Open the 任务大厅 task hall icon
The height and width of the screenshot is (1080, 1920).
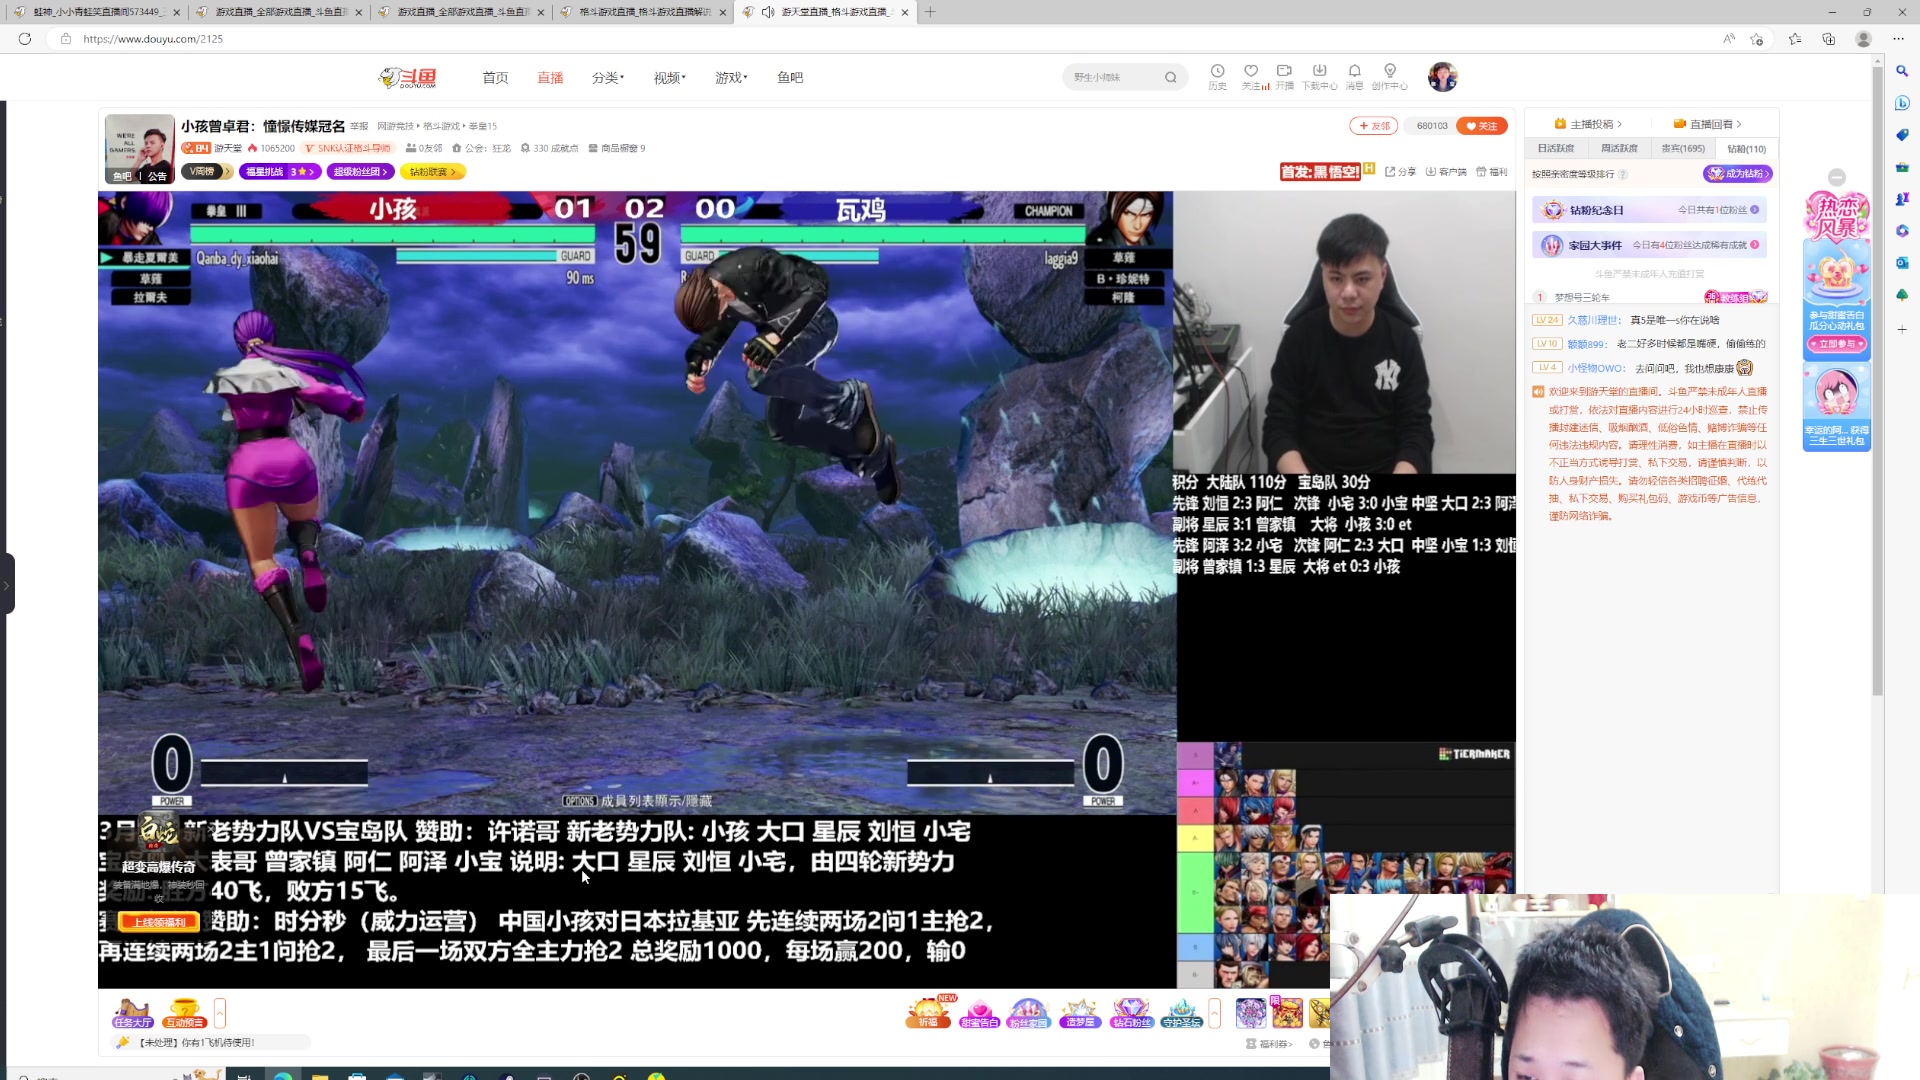pos(132,1013)
